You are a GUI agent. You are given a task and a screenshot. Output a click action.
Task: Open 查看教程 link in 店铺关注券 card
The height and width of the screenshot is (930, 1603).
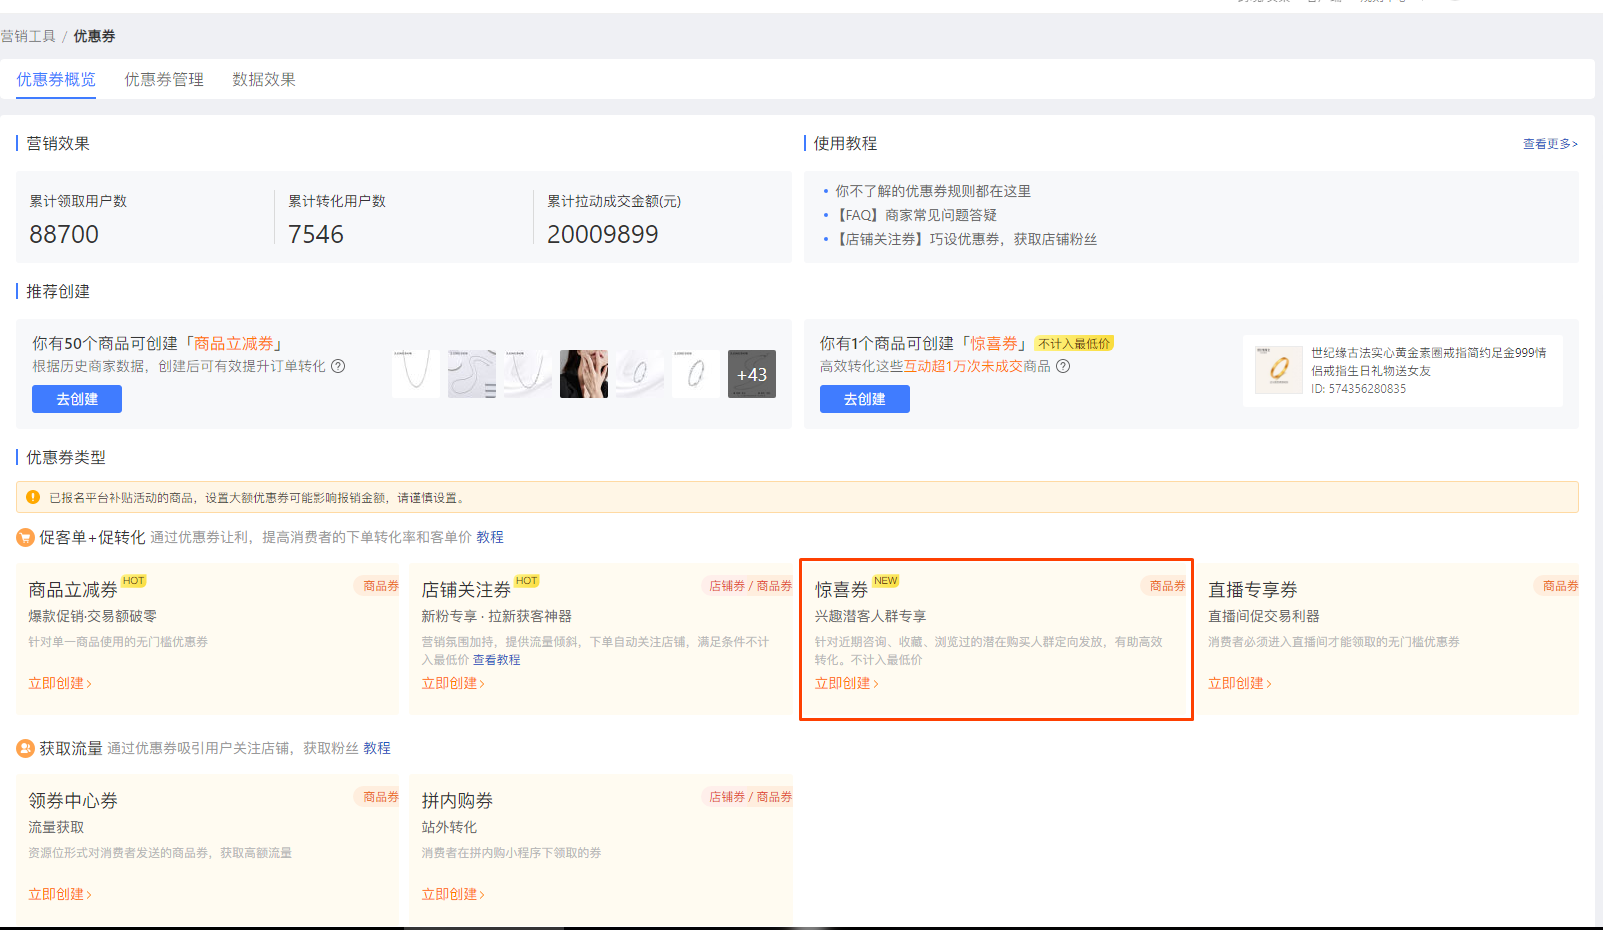496,660
